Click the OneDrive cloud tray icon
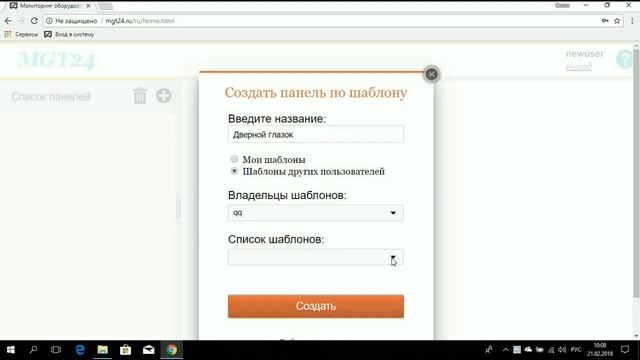This screenshot has height=360, width=640. (528, 350)
